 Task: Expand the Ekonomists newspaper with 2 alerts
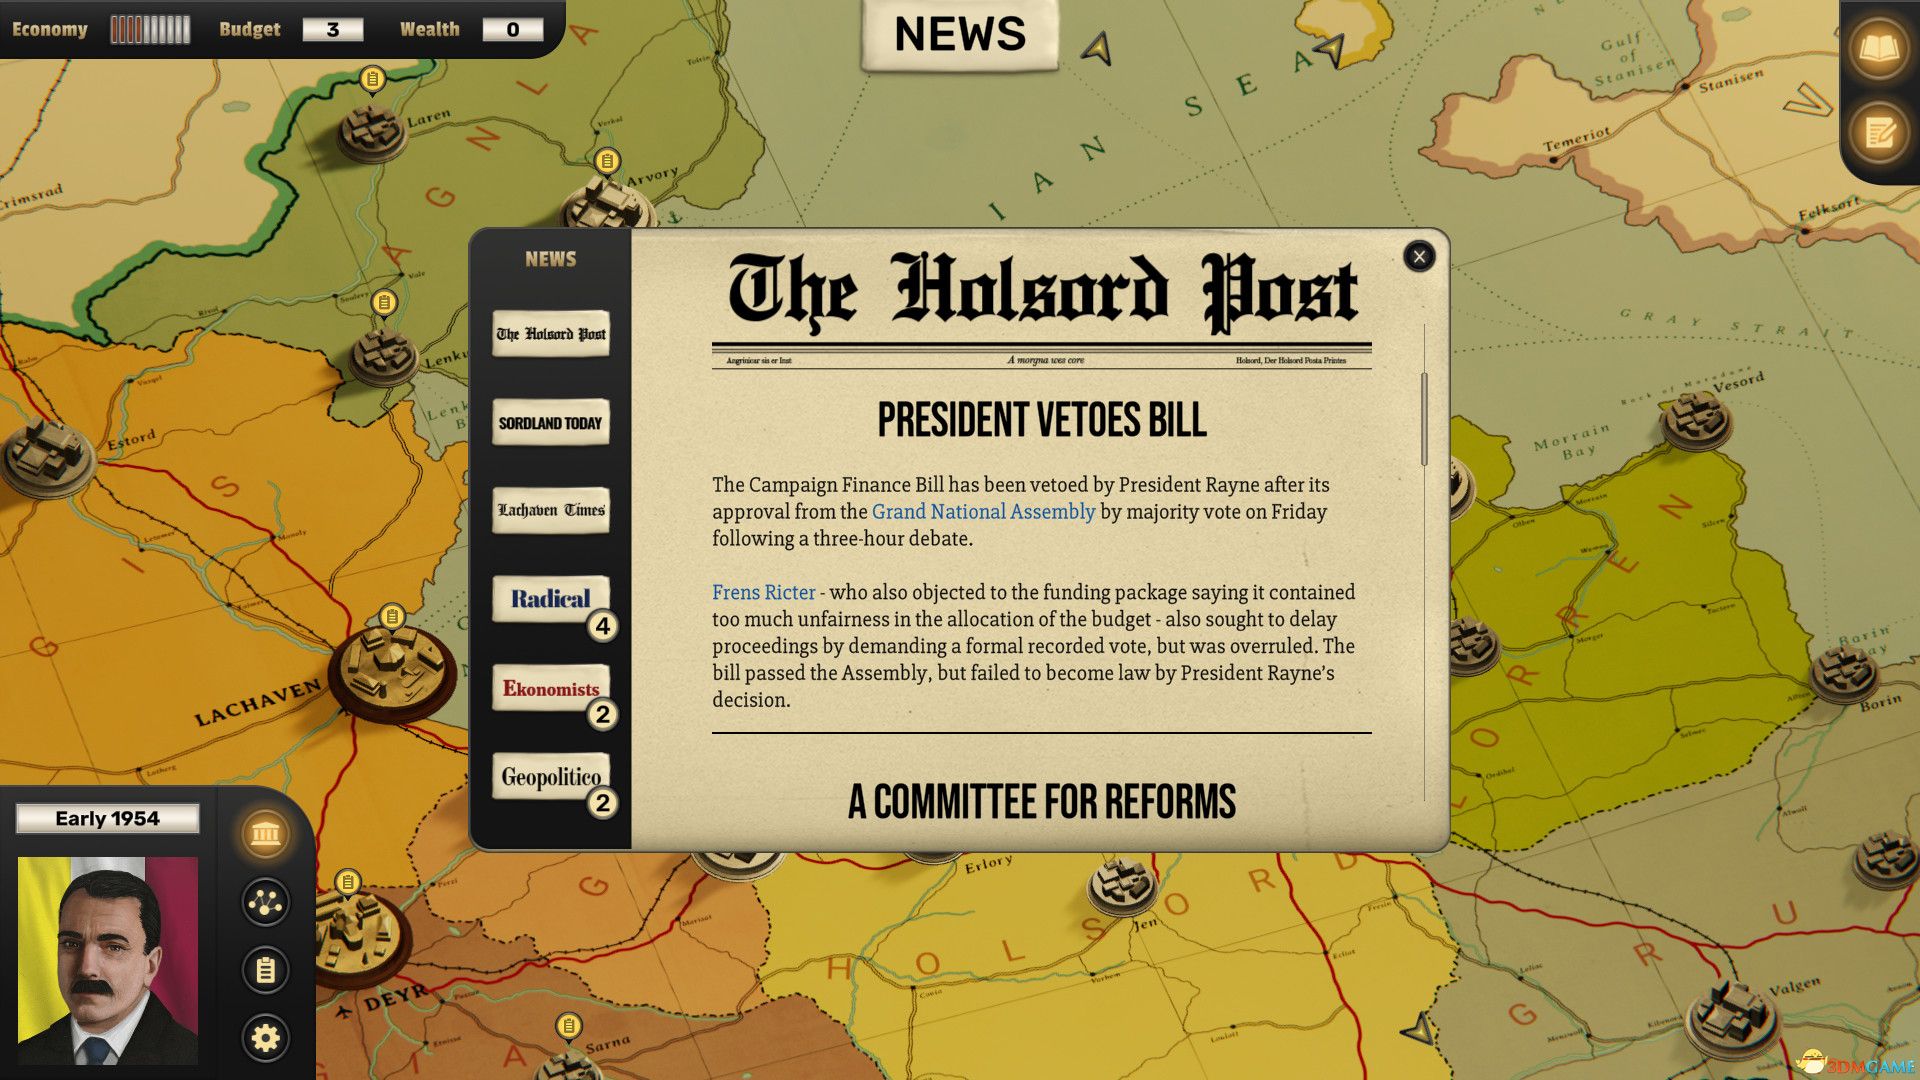(551, 687)
